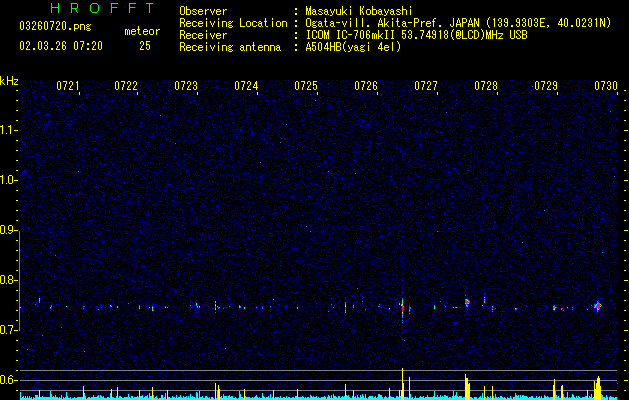Screen dimensions: 629x400
Task: Click the 0728 time marker
Action: [x=486, y=86]
